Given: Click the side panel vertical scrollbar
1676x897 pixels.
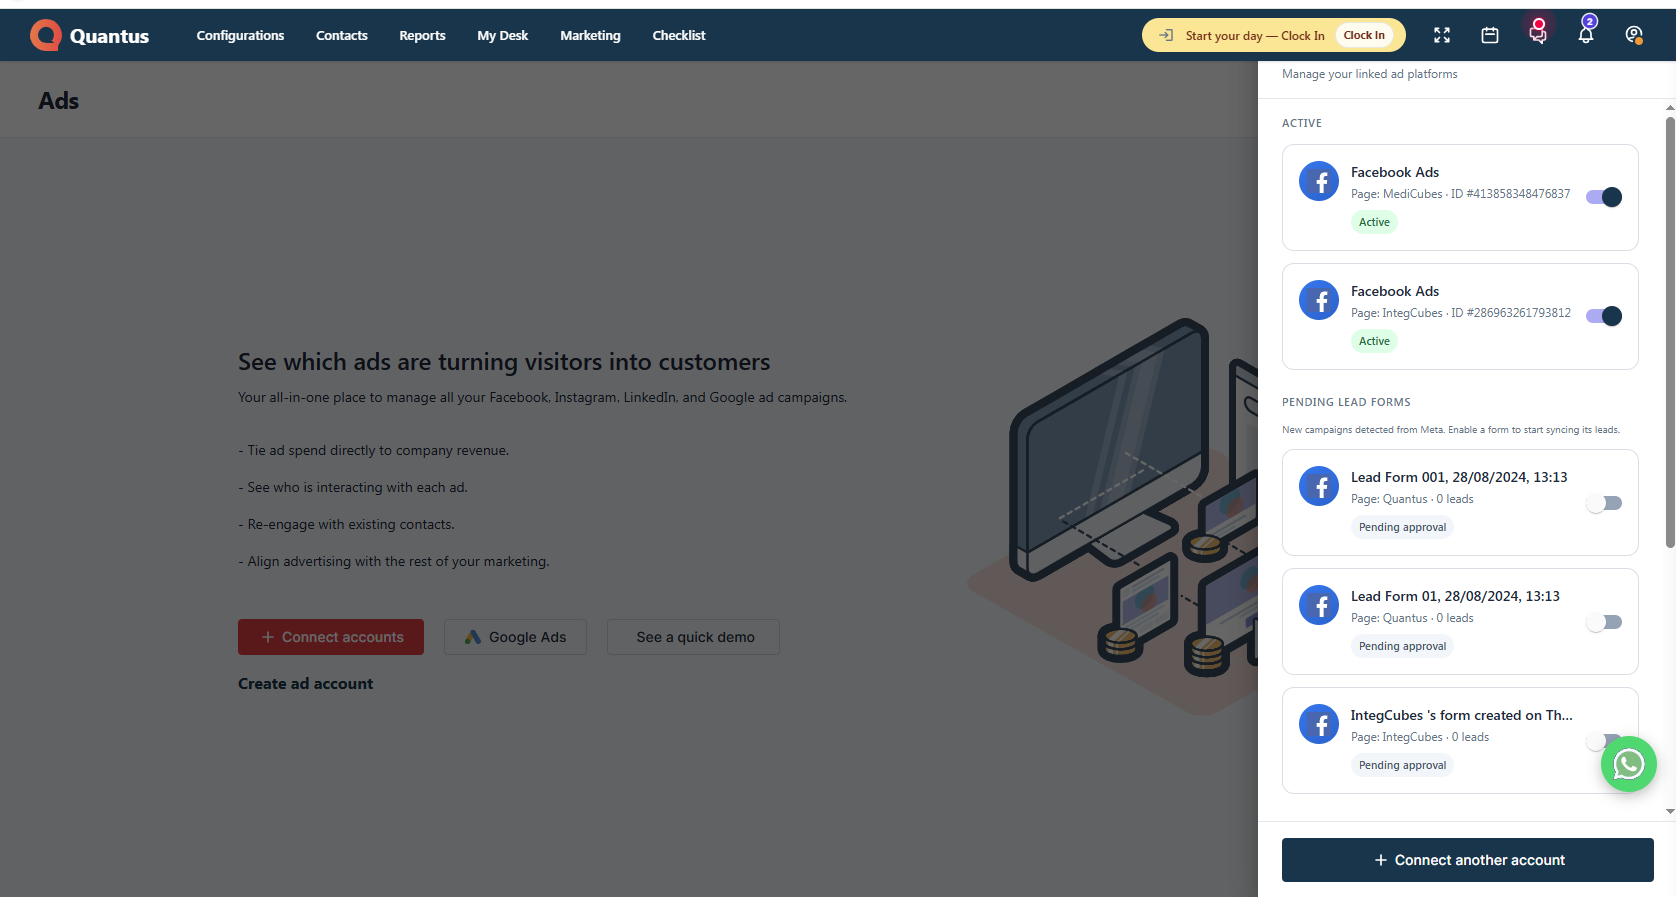Looking at the screenshot, I should click(x=1670, y=332).
